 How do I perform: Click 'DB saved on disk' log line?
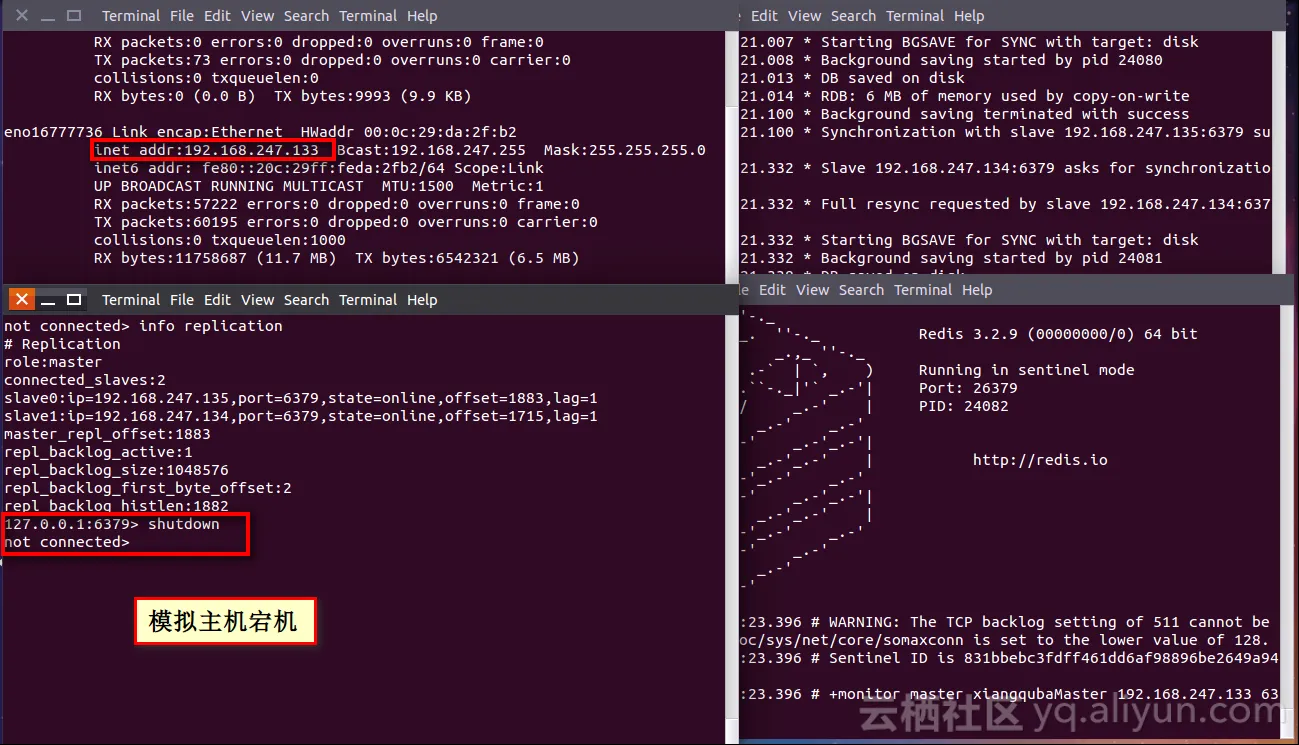tap(853, 78)
